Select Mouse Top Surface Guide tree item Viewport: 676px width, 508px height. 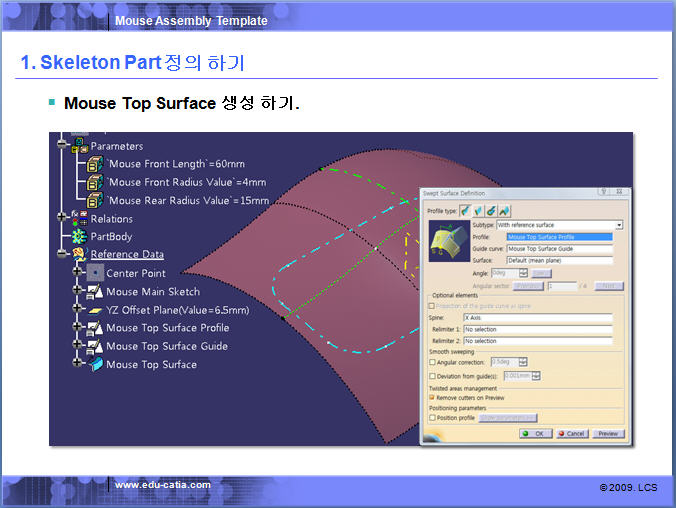pos(166,346)
